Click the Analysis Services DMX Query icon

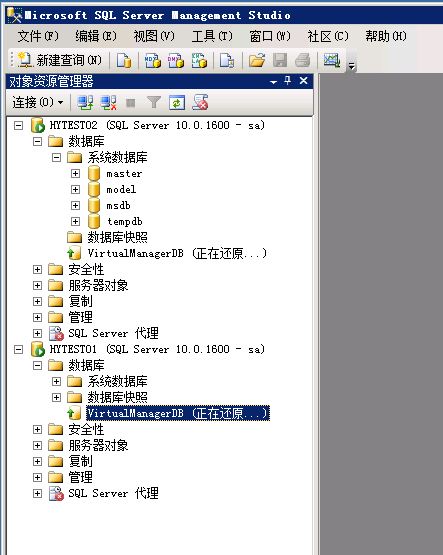click(x=176, y=60)
